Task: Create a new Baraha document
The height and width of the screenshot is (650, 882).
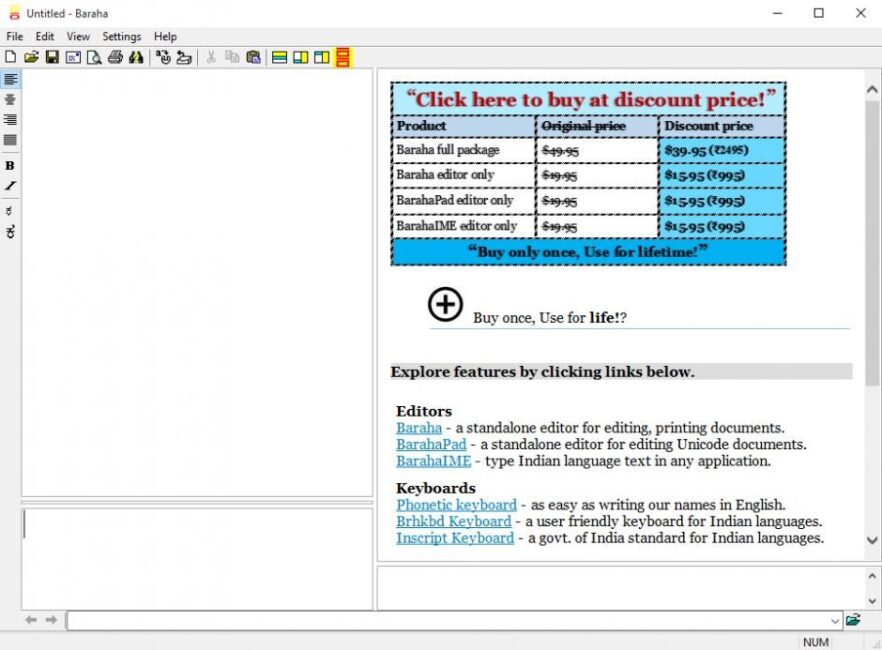Action: coord(10,57)
